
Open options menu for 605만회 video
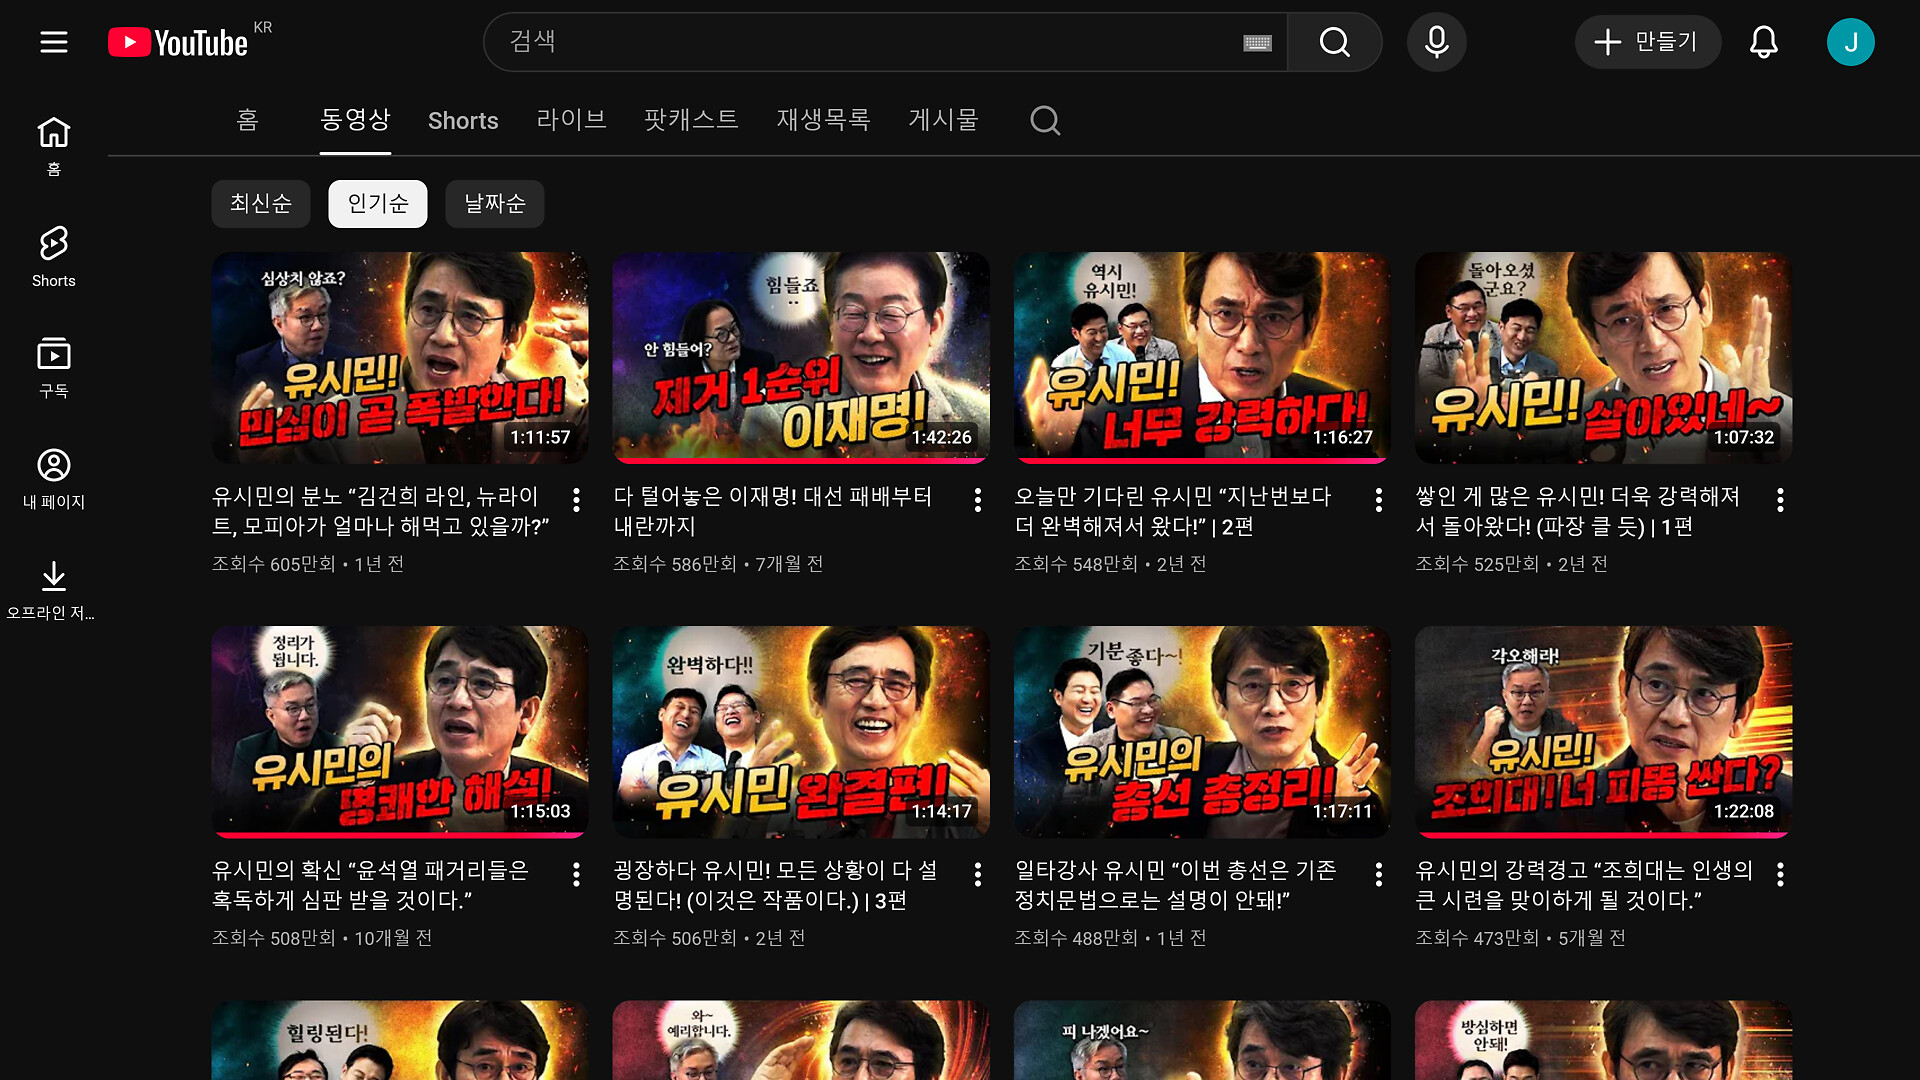click(x=576, y=500)
